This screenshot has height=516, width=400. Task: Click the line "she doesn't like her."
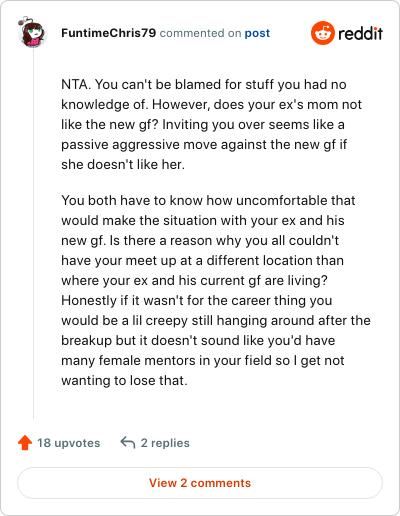[x=123, y=164]
